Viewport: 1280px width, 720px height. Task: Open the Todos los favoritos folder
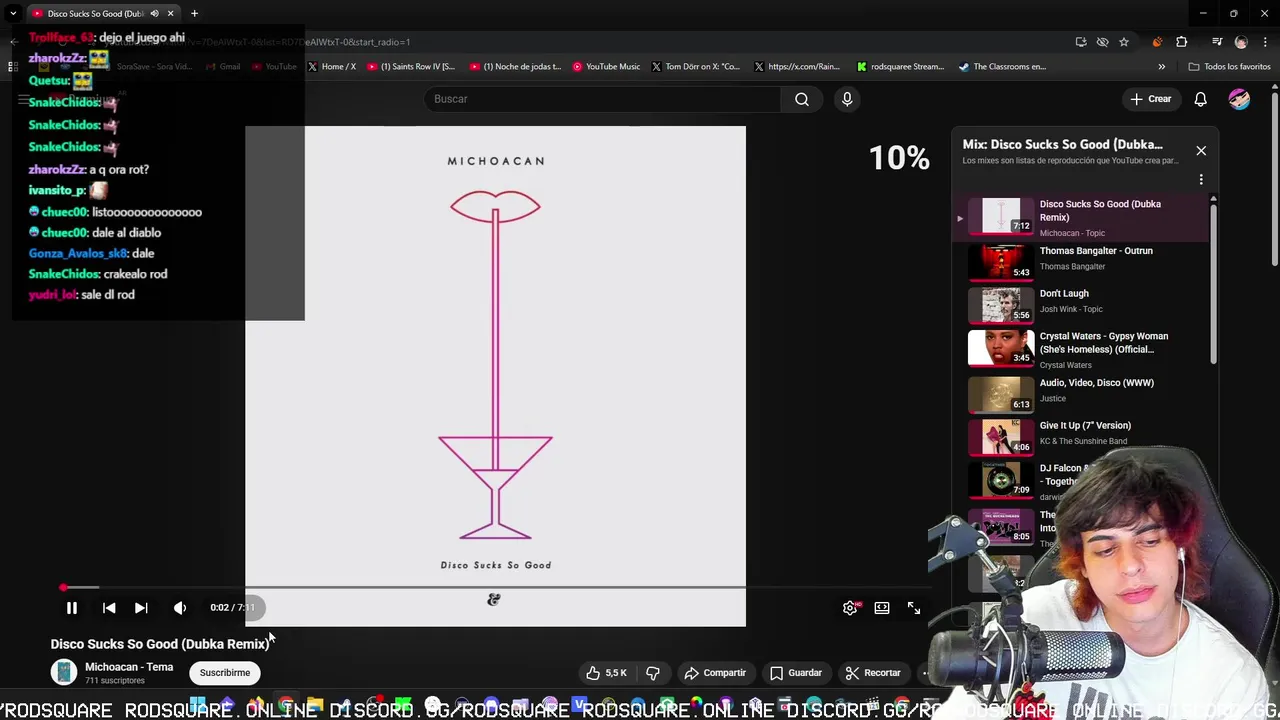tap(1229, 67)
